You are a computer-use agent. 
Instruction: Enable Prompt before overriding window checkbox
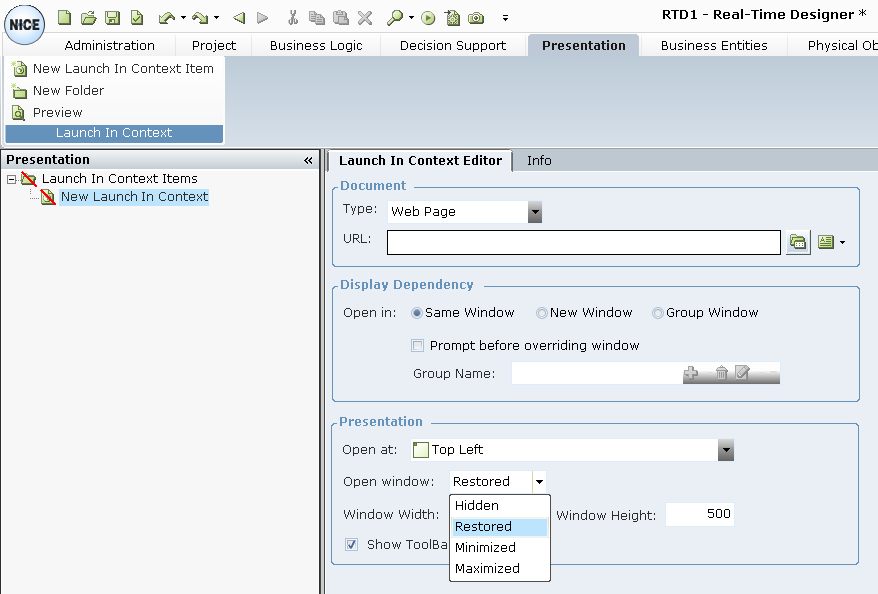click(x=418, y=346)
